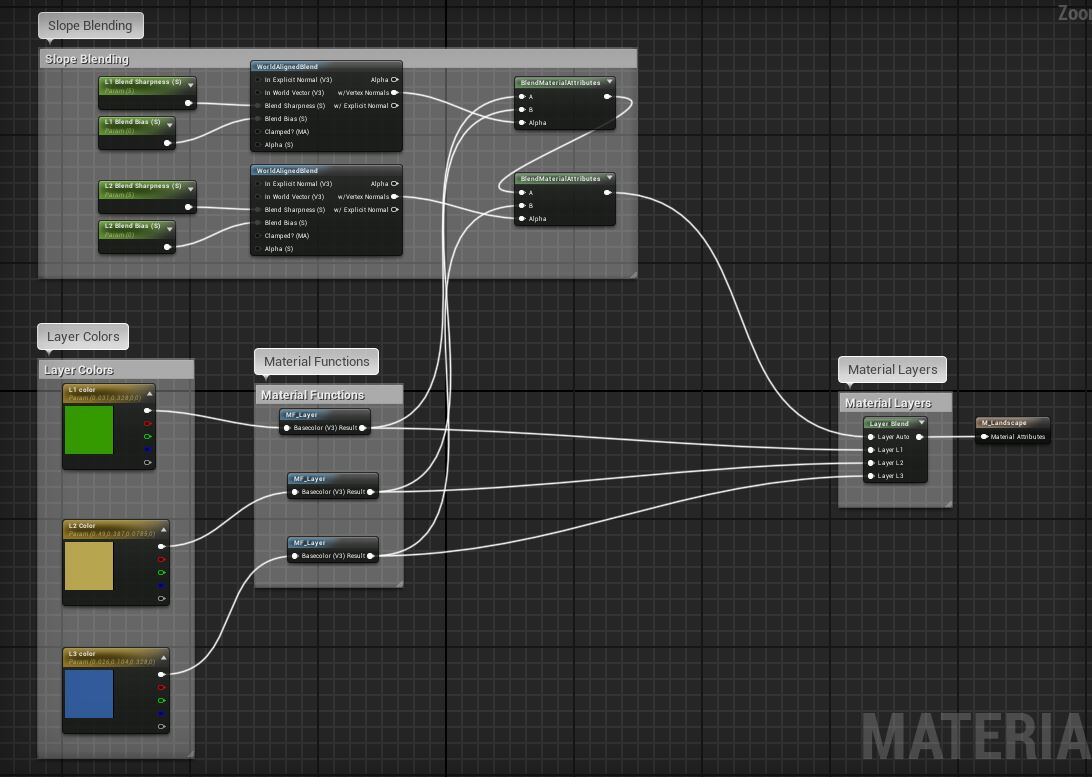Image resolution: width=1092 pixels, height=777 pixels.
Task: Collapse the L2 Color node preview
Action: [164, 529]
